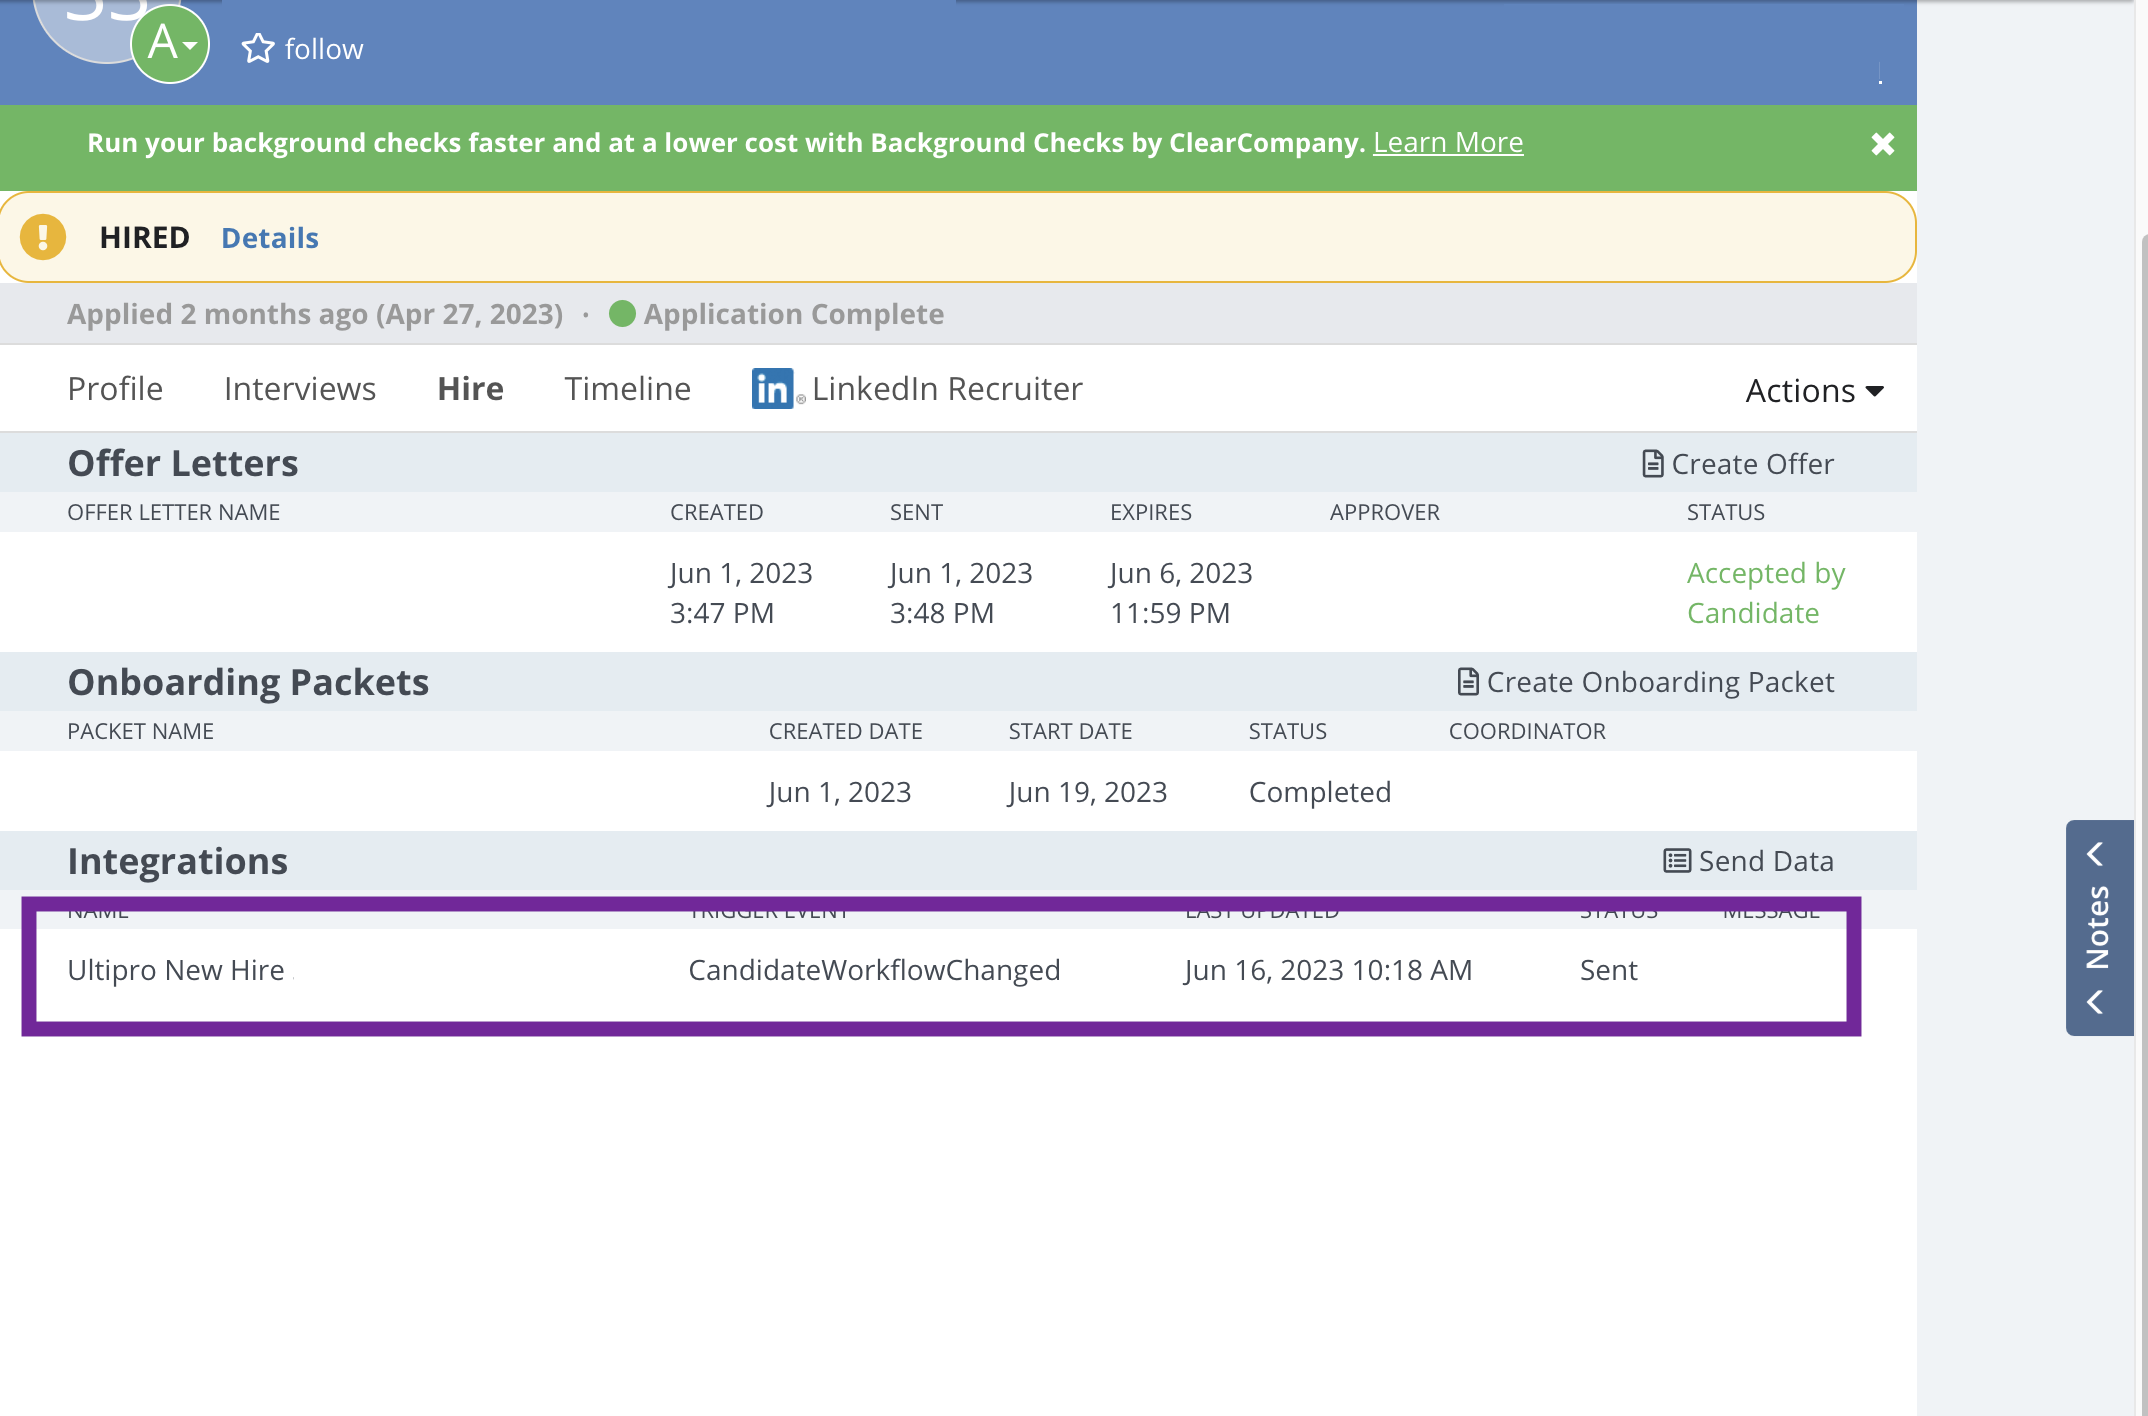Click the integration Sent status

point(1608,970)
